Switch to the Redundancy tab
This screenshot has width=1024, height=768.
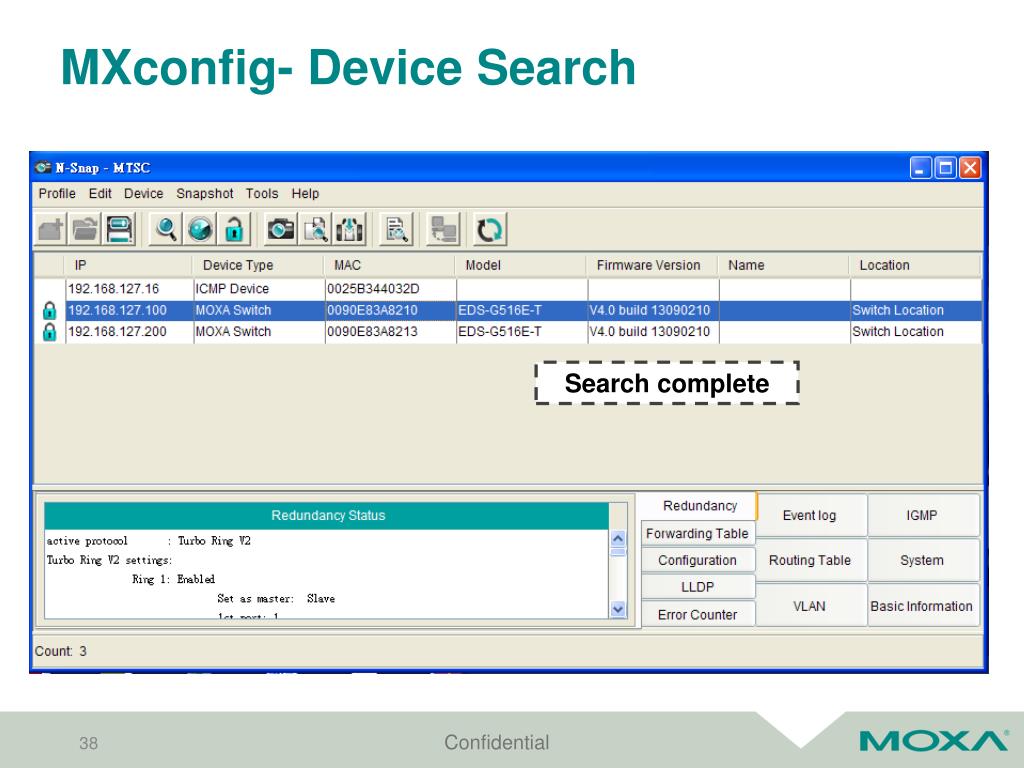(699, 506)
